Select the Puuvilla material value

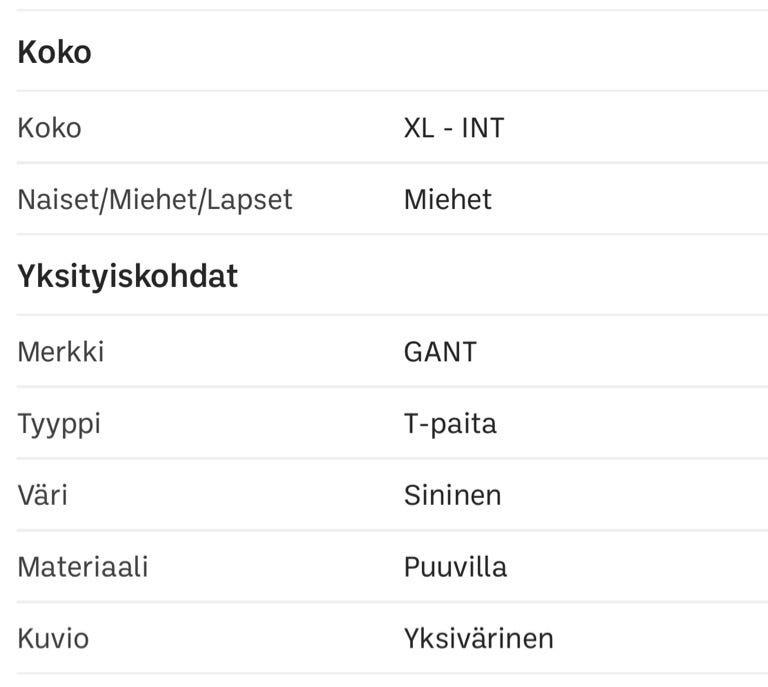click(455, 567)
